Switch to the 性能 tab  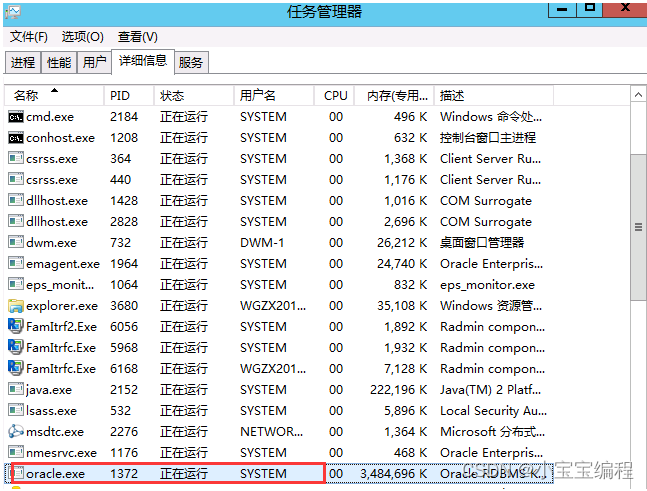point(59,63)
